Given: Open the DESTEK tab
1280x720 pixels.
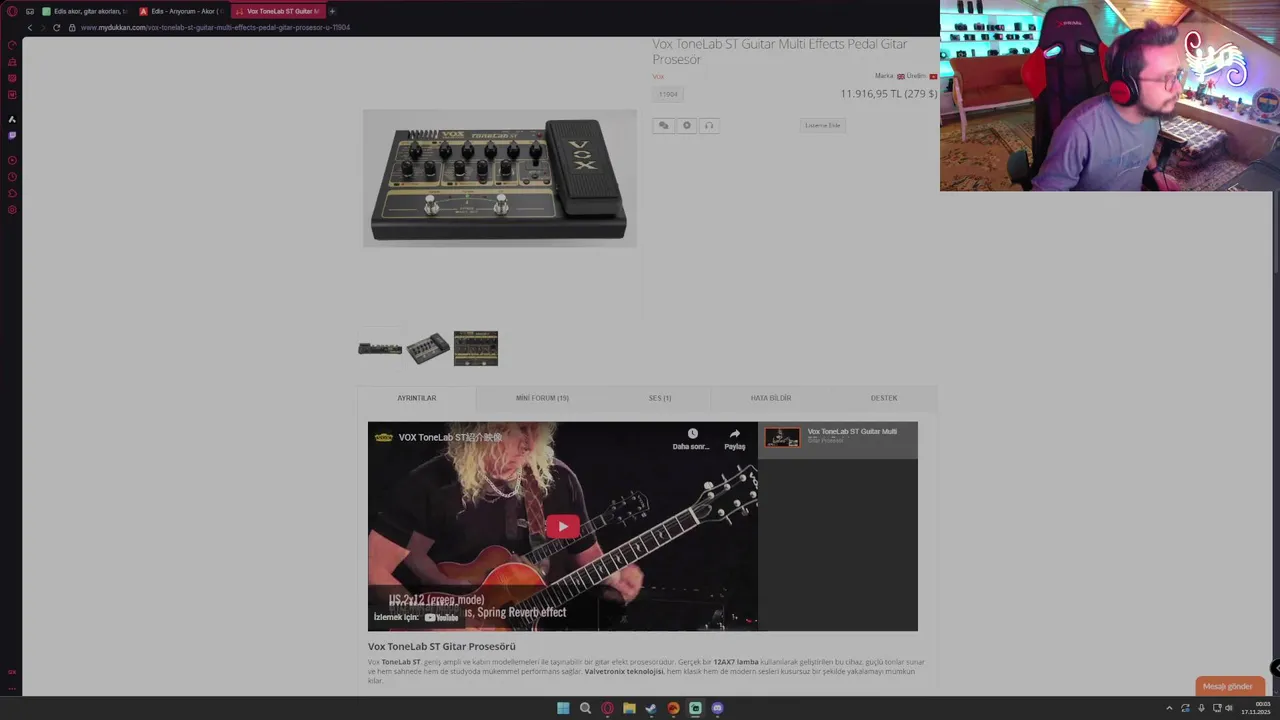Looking at the screenshot, I should (884, 398).
